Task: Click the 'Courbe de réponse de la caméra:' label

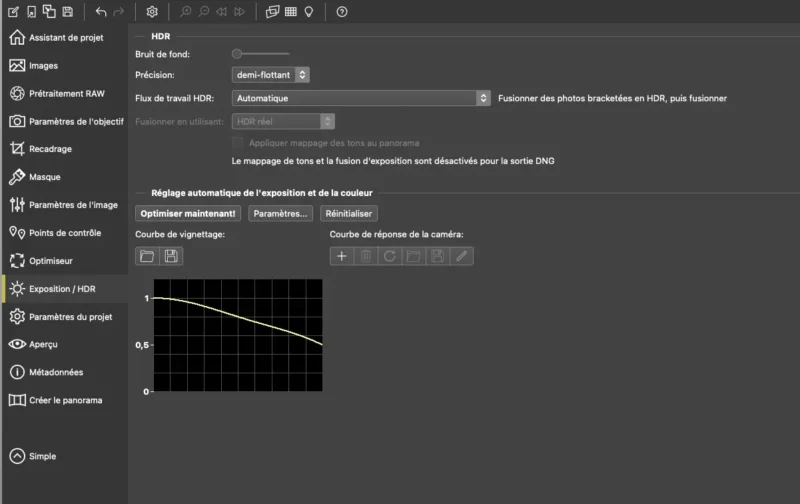Action: [x=396, y=234]
